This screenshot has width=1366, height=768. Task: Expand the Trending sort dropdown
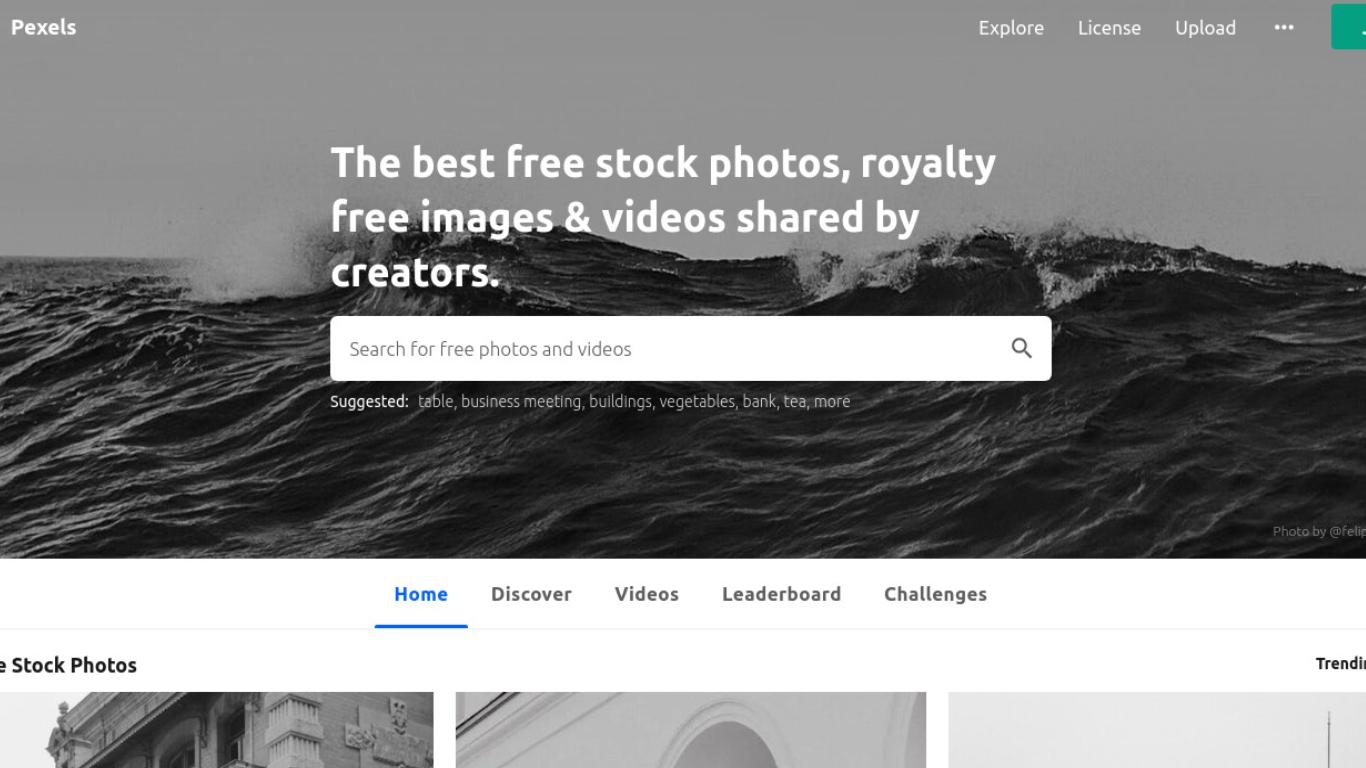point(1340,664)
